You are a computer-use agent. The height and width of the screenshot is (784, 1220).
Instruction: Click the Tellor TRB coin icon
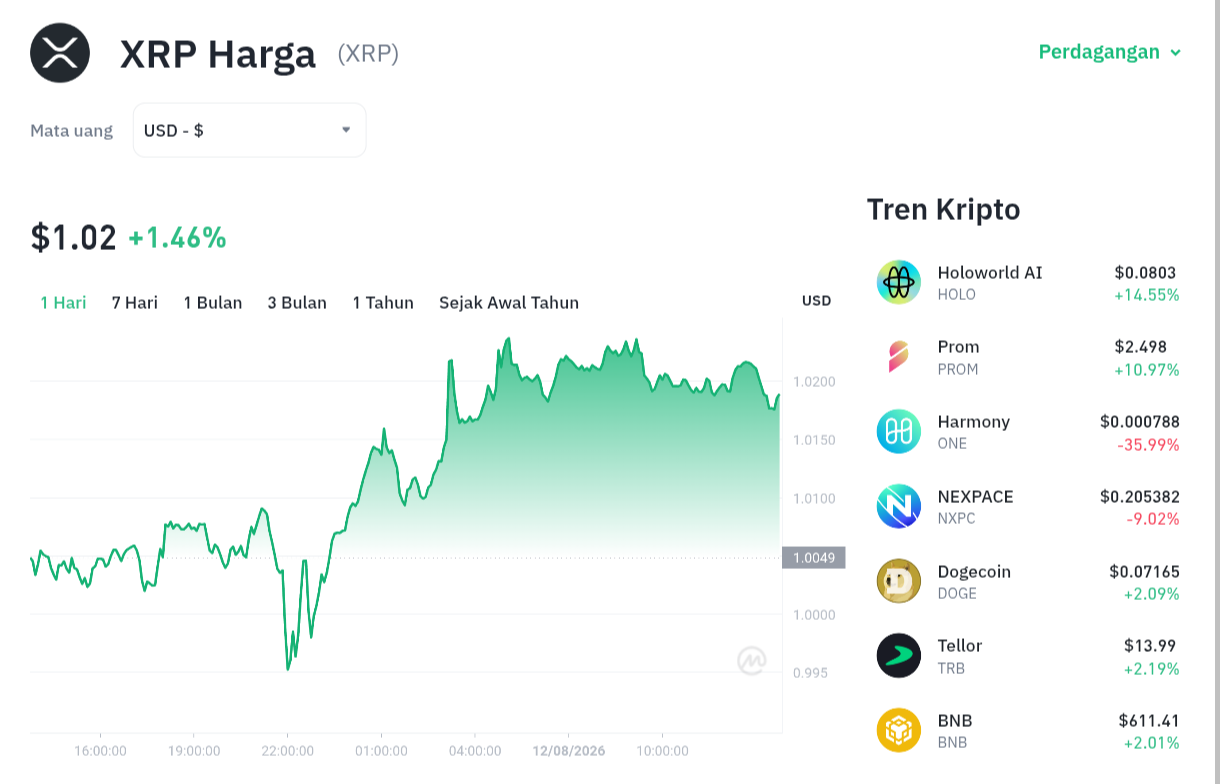pyautogui.click(x=899, y=656)
